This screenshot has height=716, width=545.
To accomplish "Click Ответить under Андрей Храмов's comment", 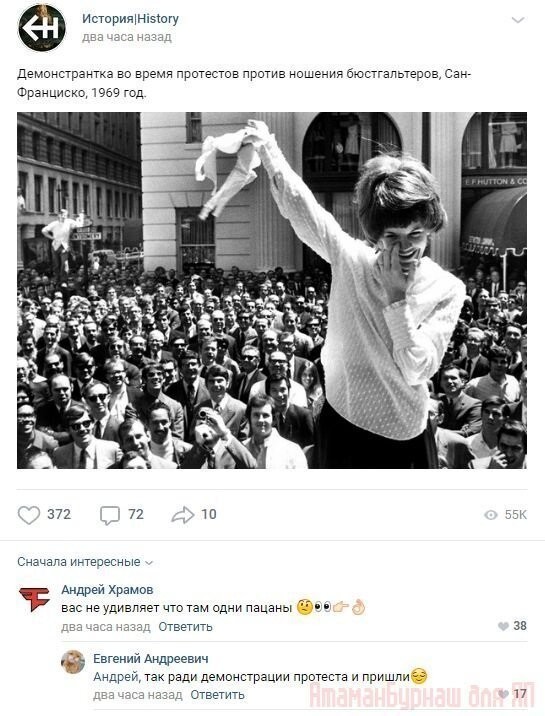I will [185, 627].
